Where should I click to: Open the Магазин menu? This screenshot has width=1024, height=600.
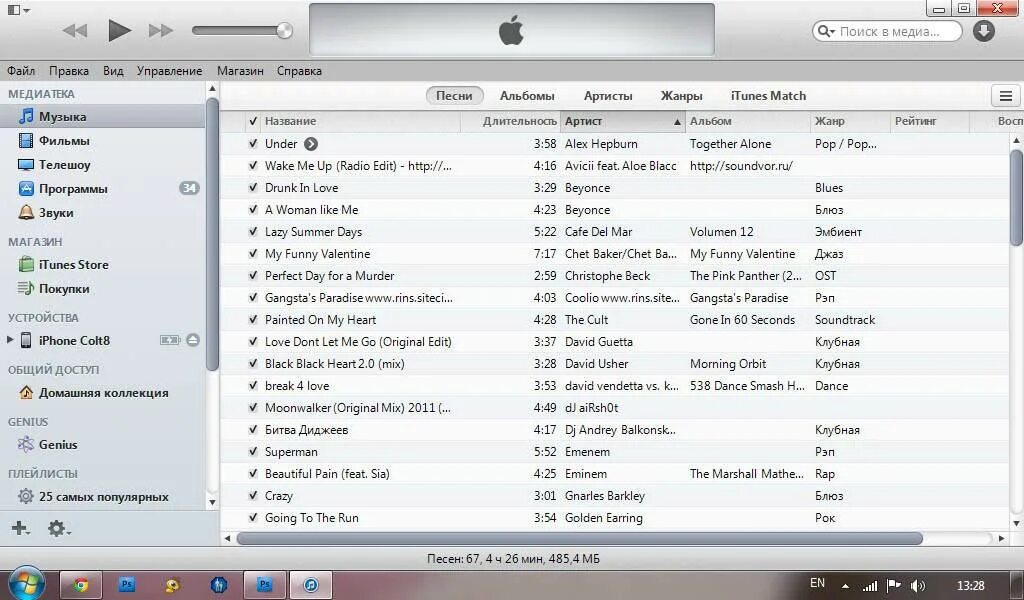tap(240, 71)
